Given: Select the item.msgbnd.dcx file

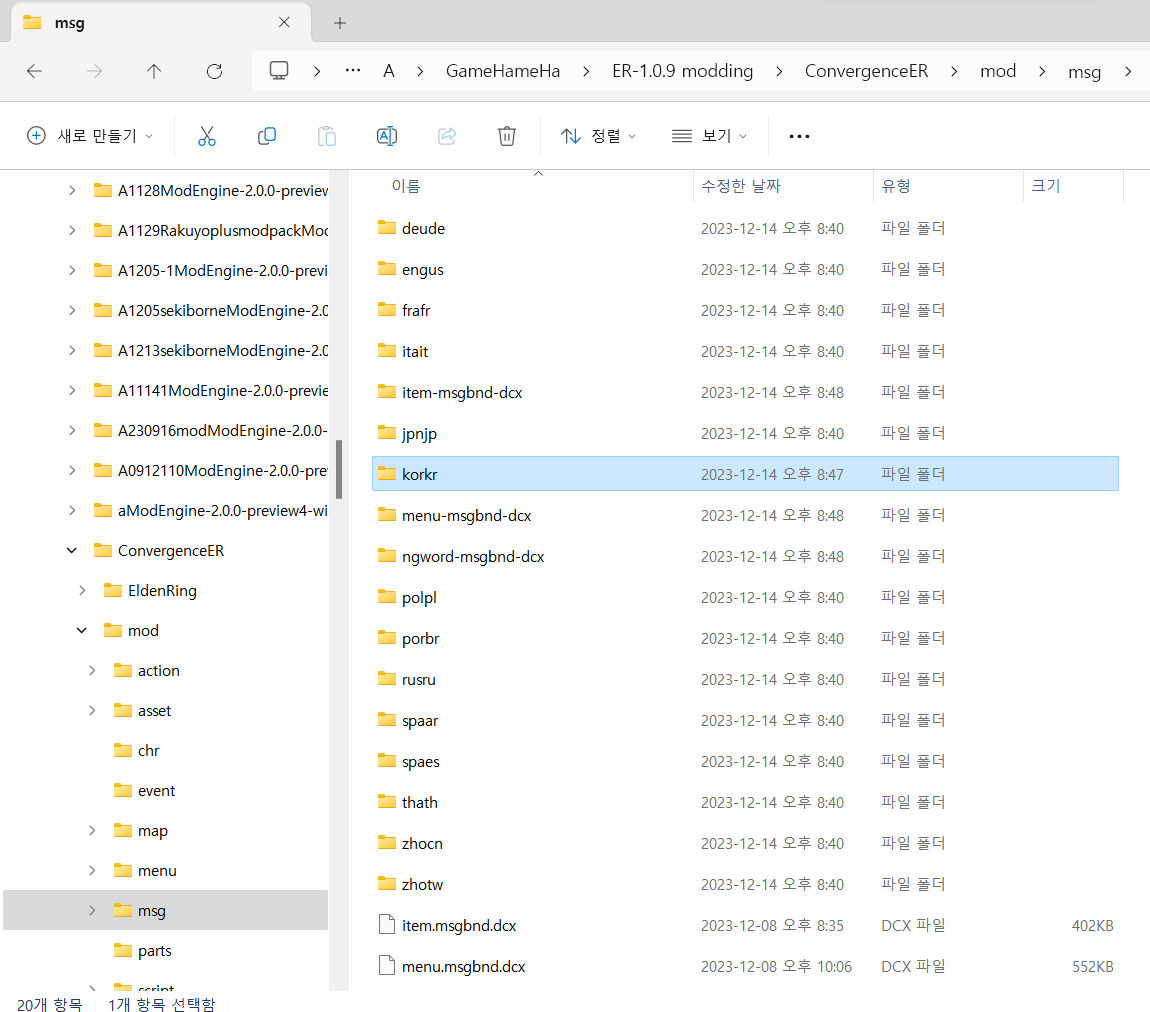Looking at the screenshot, I should [459, 925].
